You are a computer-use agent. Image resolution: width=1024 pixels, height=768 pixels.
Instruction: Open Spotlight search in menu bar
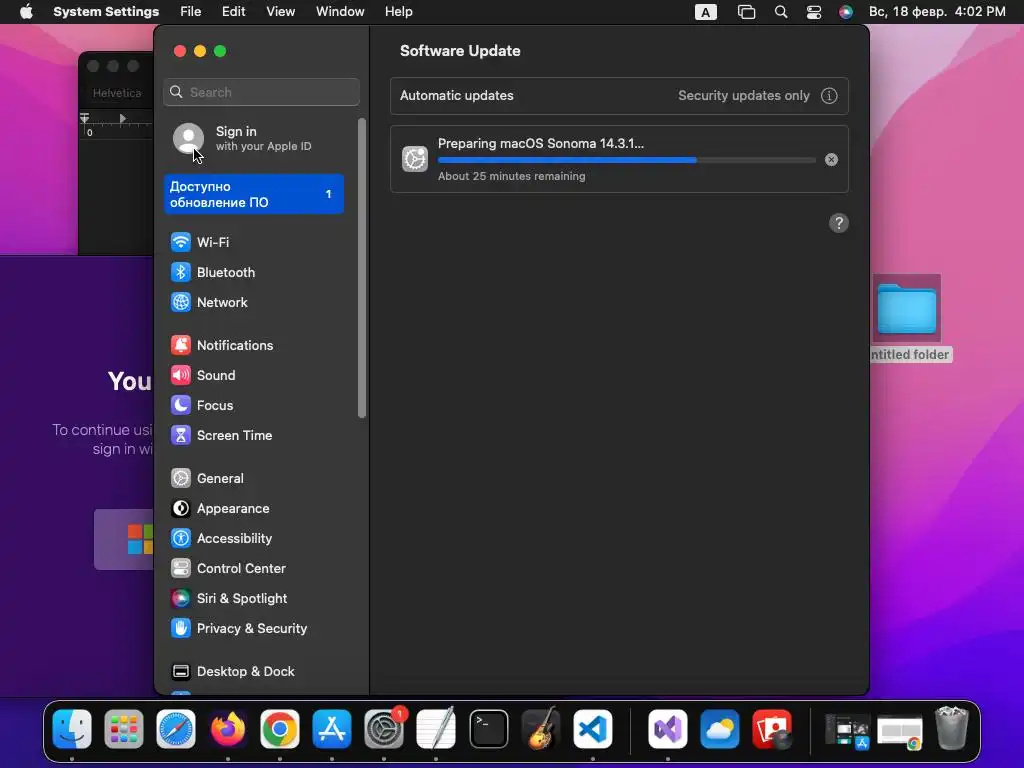point(780,12)
